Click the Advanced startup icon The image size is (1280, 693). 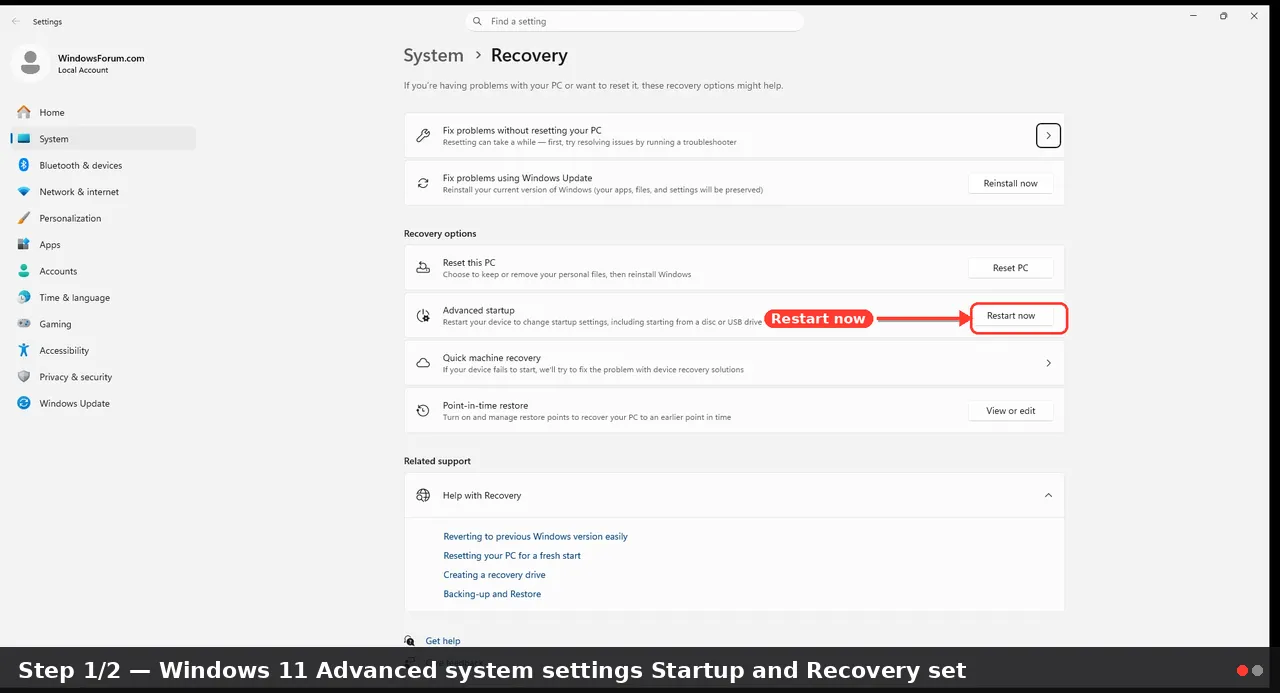(423, 316)
